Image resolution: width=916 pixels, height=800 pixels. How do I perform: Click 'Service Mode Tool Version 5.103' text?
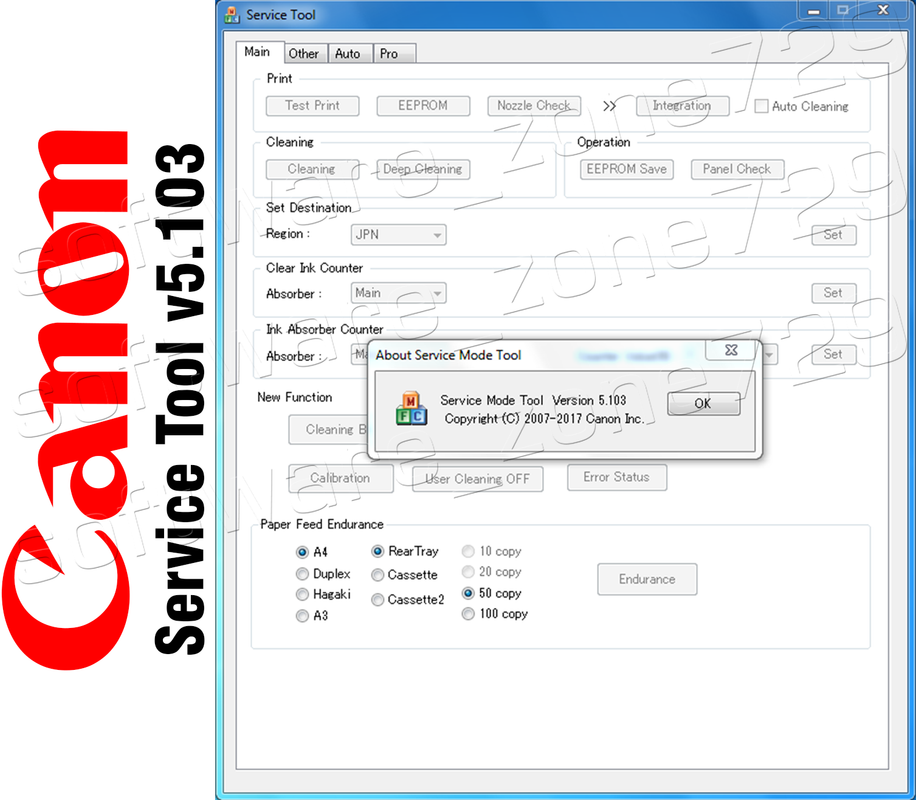[533, 400]
